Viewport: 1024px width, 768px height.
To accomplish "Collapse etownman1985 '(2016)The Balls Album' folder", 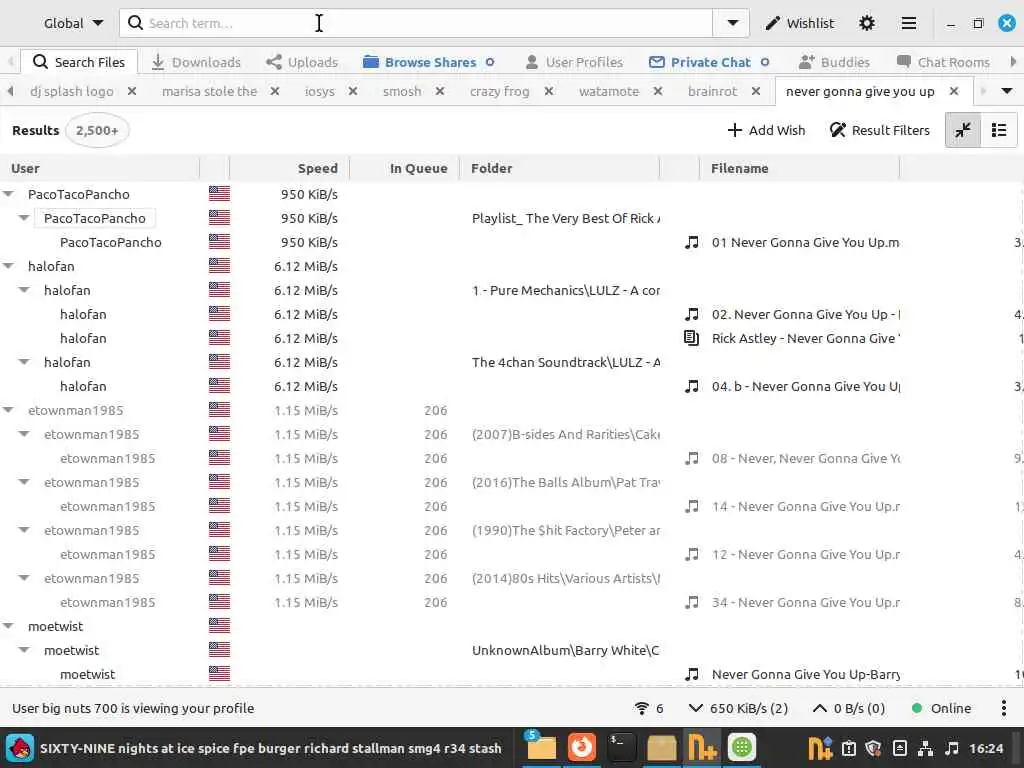I will (24, 482).
